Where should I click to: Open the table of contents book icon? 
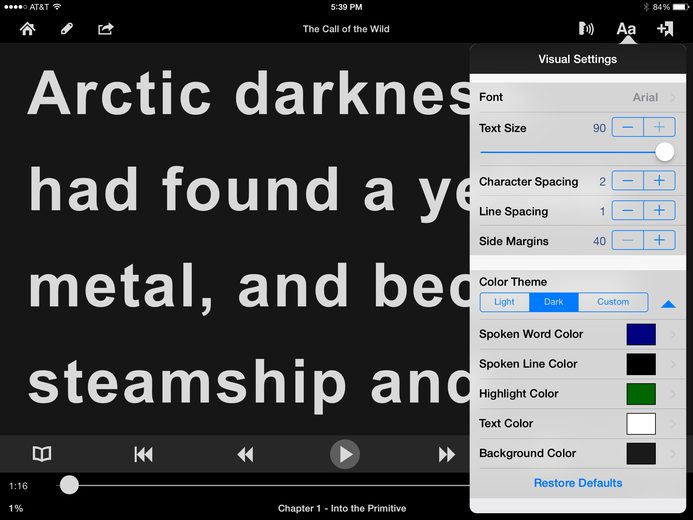click(x=42, y=454)
